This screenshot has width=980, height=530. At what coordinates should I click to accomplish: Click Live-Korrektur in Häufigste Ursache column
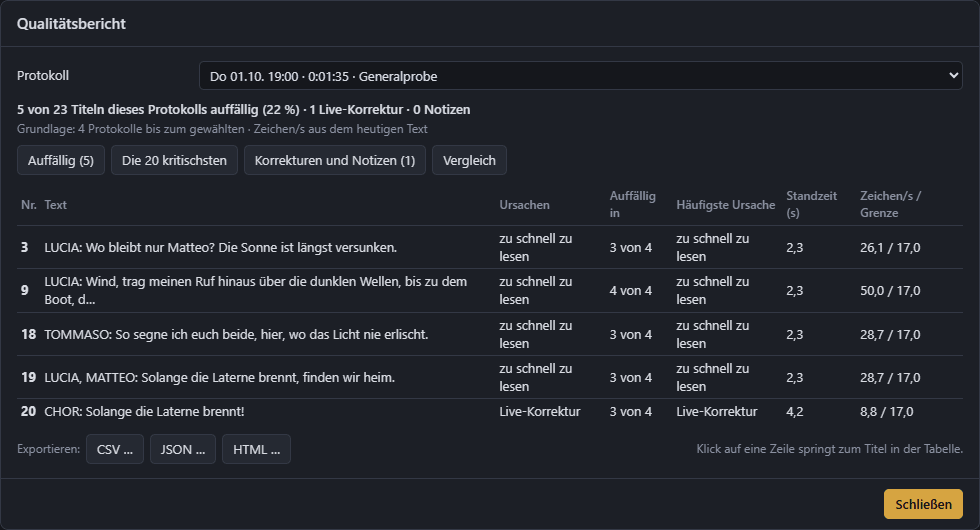(x=717, y=412)
